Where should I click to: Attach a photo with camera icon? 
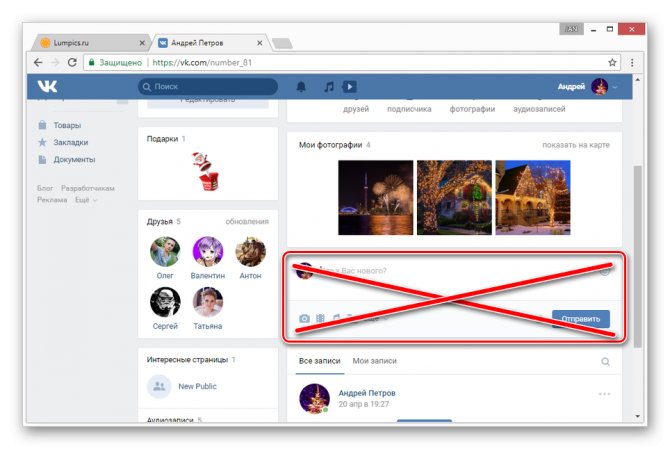click(304, 318)
